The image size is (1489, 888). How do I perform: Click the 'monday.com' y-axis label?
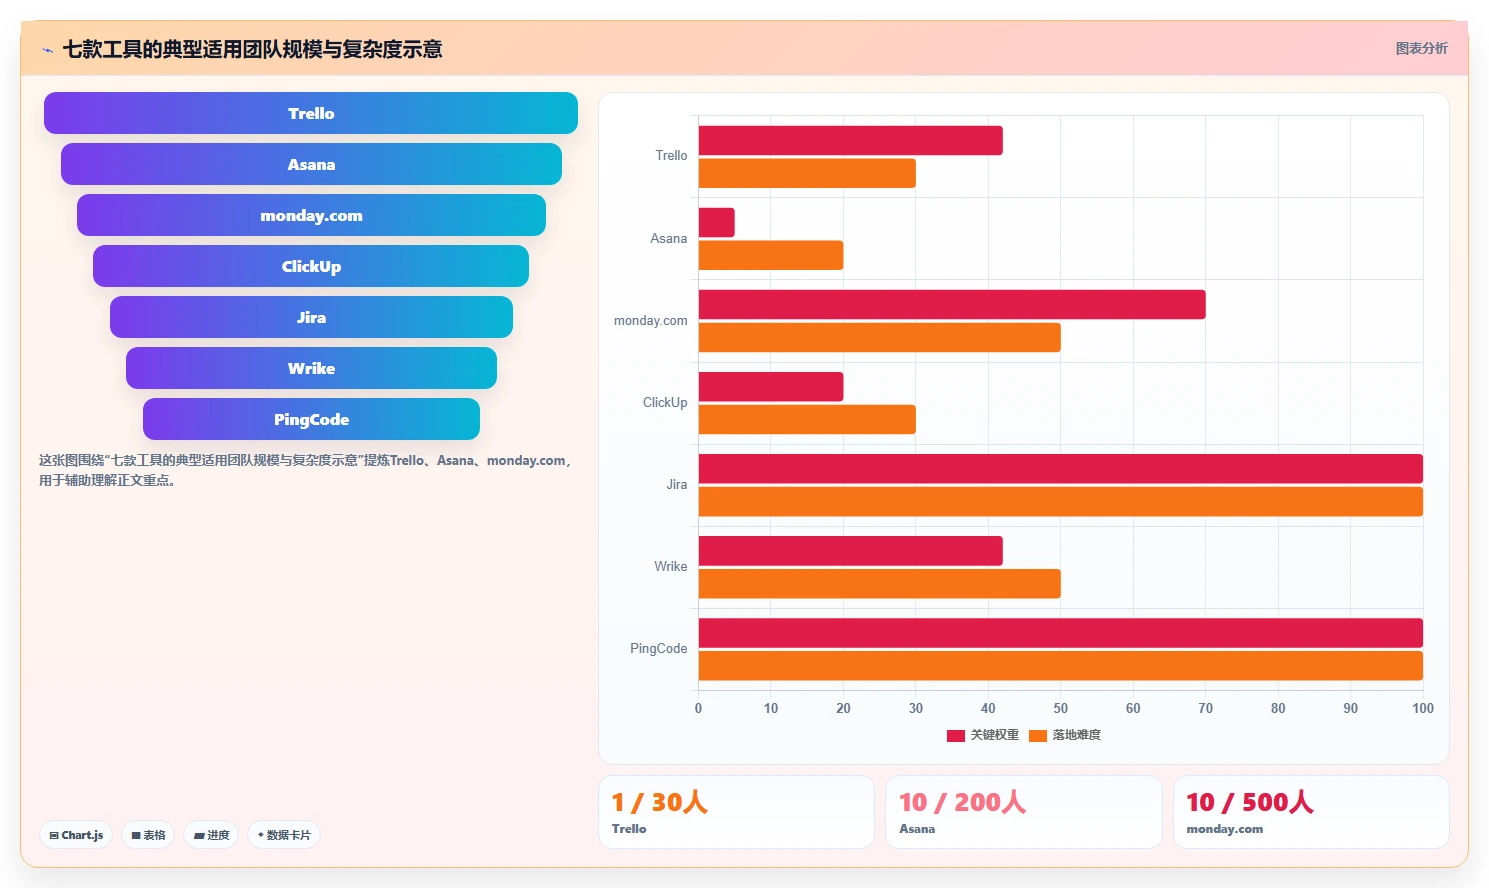coord(650,321)
